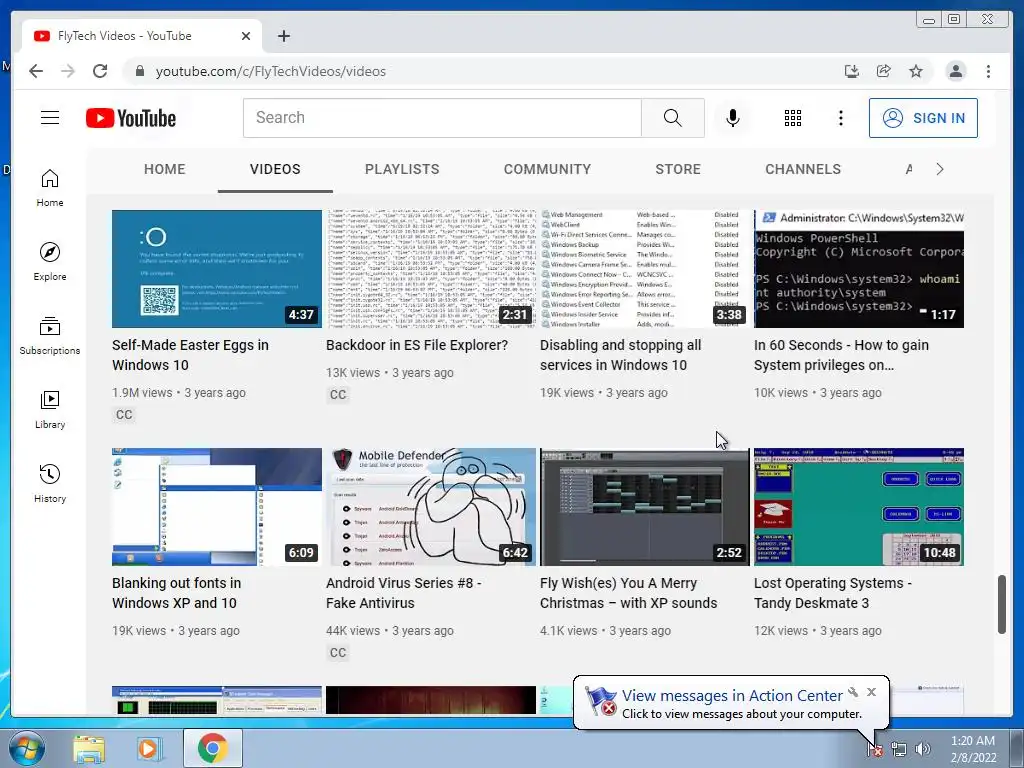Dismiss the Action Center notification balloon
The image size is (1024, 768).
click(871, 692)
